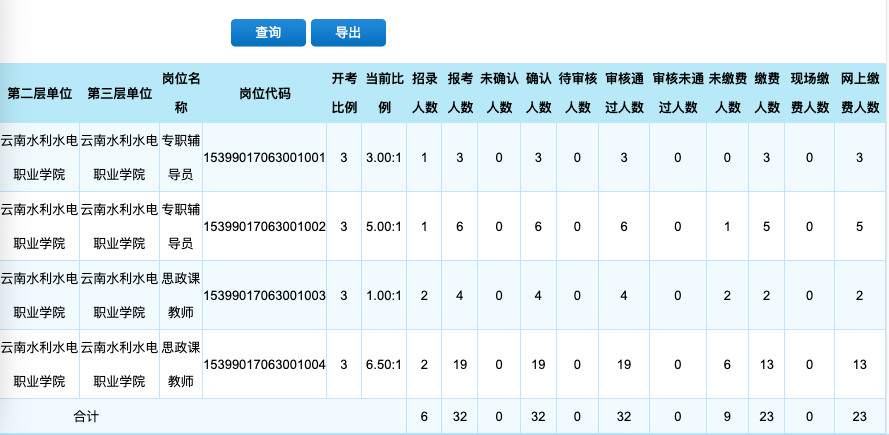Select position code 15399017063001004 cell
Viewport: 889px width, 435px height.
click(x=265, y=364)
